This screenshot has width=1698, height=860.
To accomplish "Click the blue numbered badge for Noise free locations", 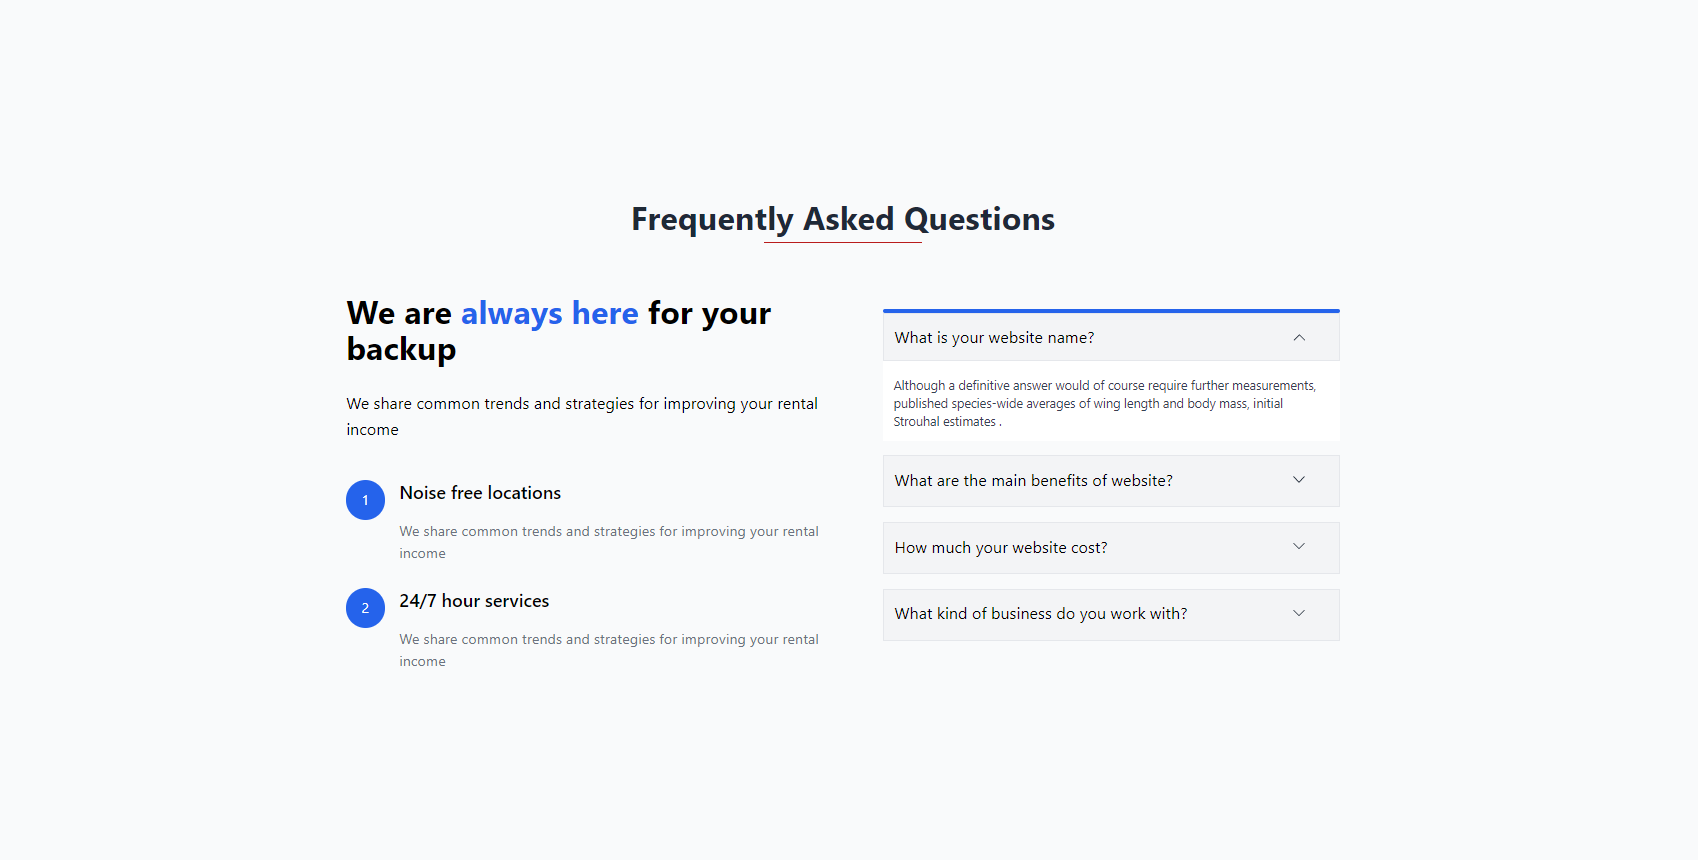I will click(x=365, y=500).
